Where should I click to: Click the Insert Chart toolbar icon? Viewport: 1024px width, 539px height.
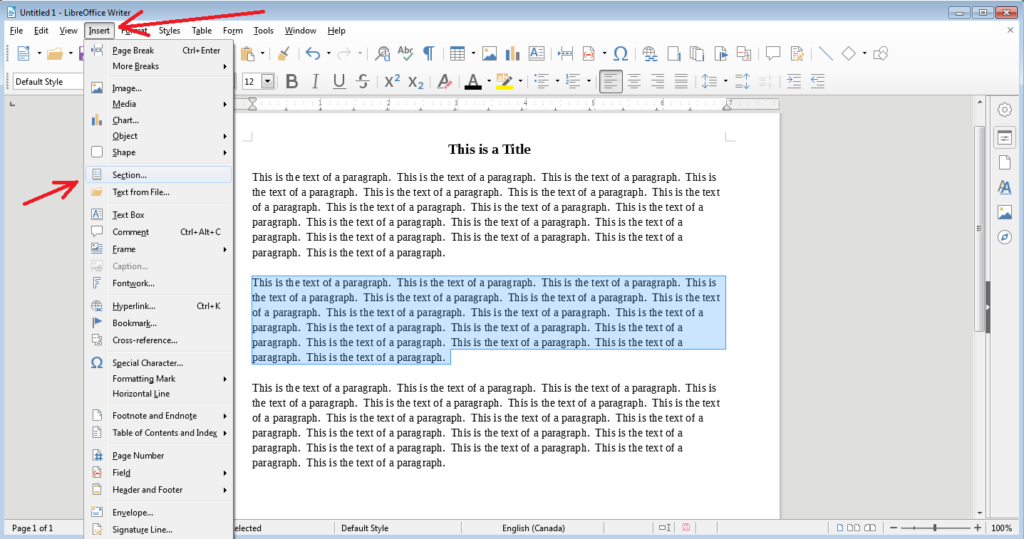pos(513,53)
